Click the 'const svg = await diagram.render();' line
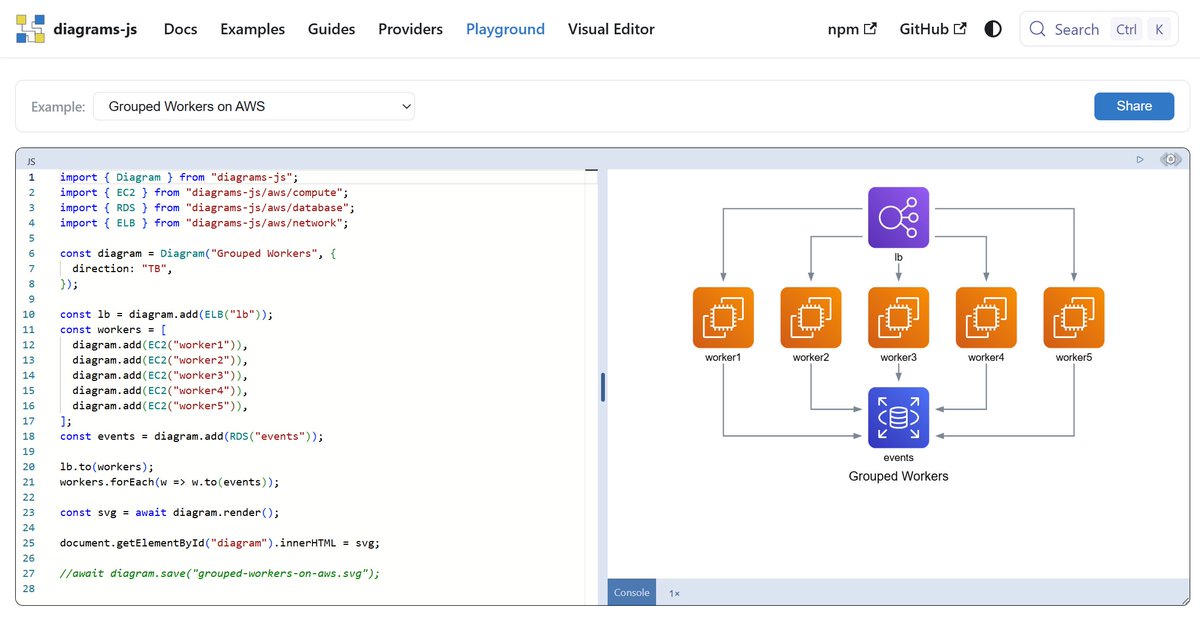1200x621 pixels. (169, 512)
